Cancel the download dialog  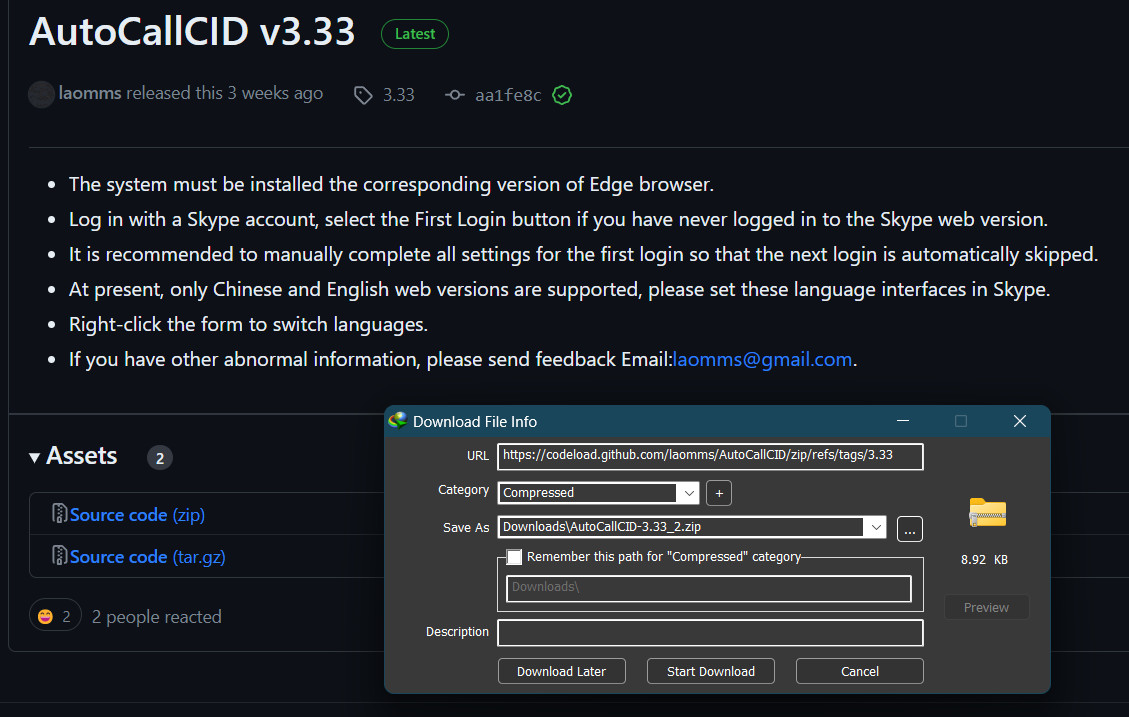coord(860,671)
